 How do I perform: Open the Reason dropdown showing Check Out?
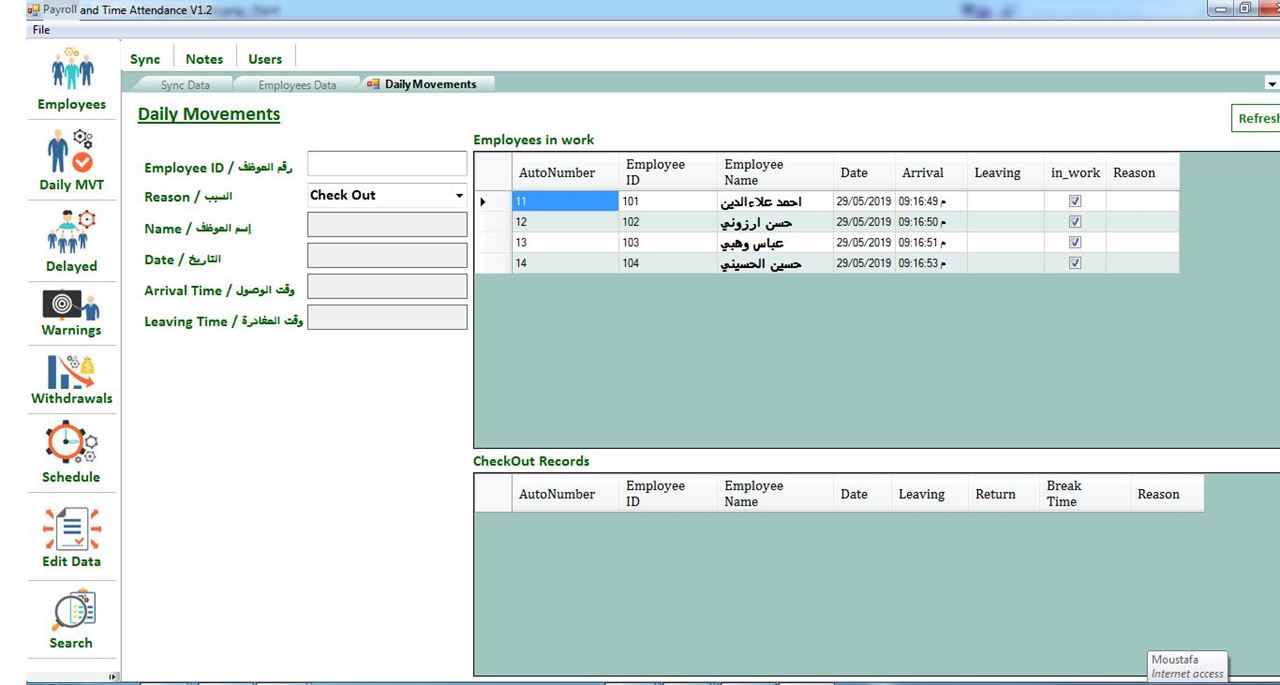tap(387, 196)
